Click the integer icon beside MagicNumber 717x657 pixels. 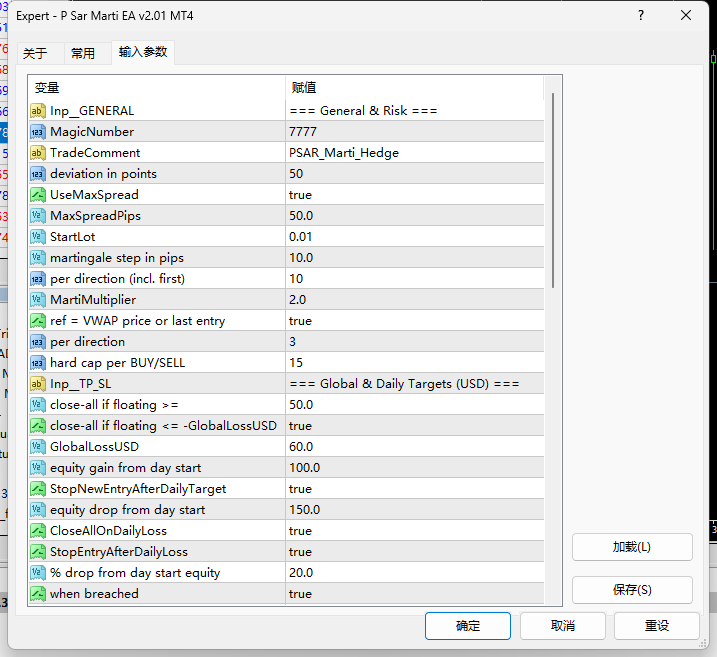pos(38,132)
